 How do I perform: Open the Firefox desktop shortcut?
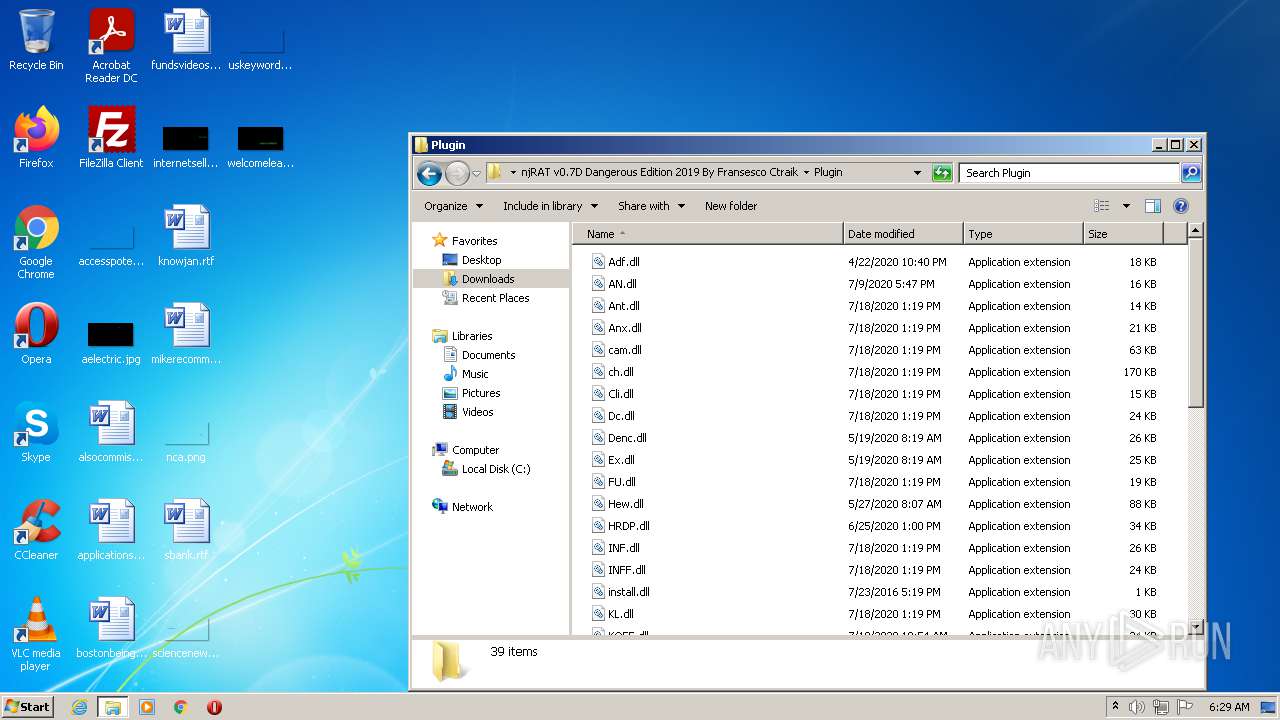[36, 138]
